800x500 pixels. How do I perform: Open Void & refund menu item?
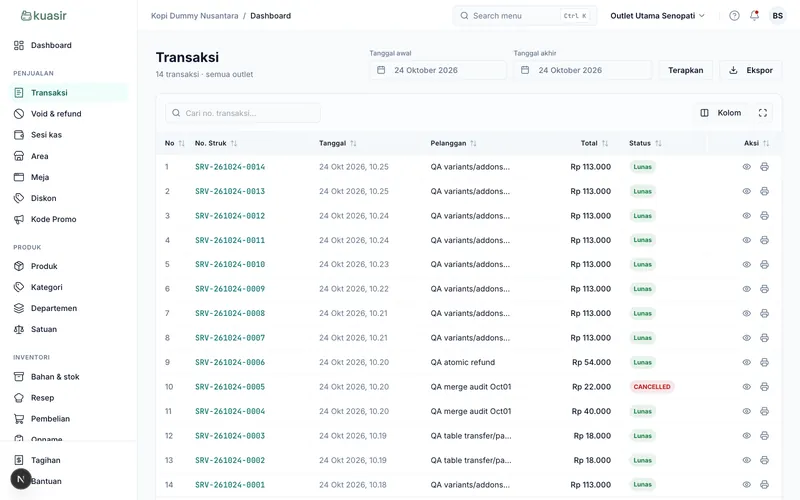click(x=68, y=114)
